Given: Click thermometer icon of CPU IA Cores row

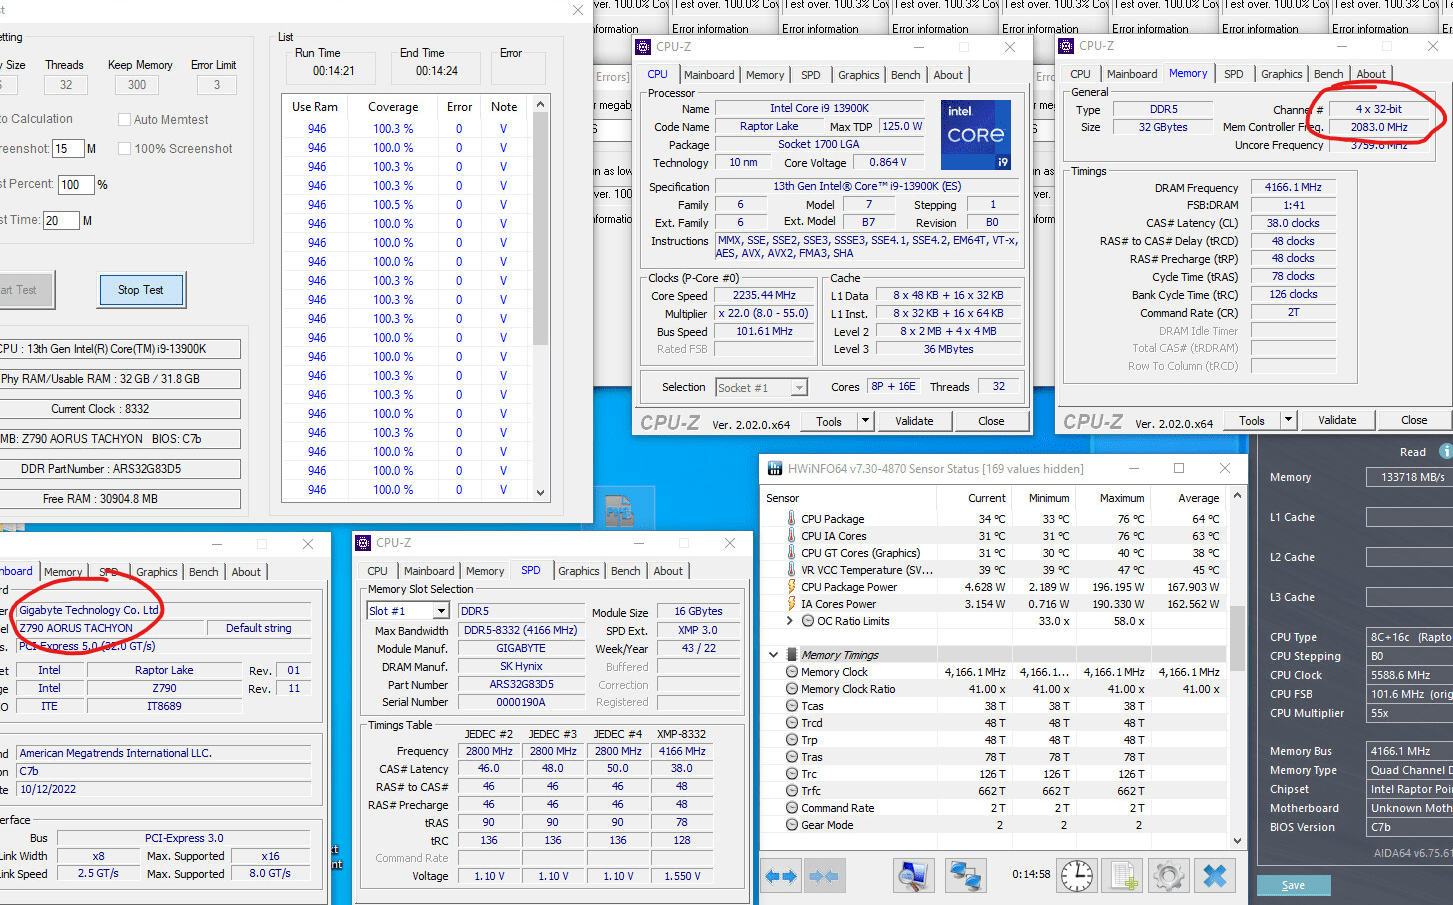Looking at the screenshot, I should pyautogui.click(x=791, y=536).
